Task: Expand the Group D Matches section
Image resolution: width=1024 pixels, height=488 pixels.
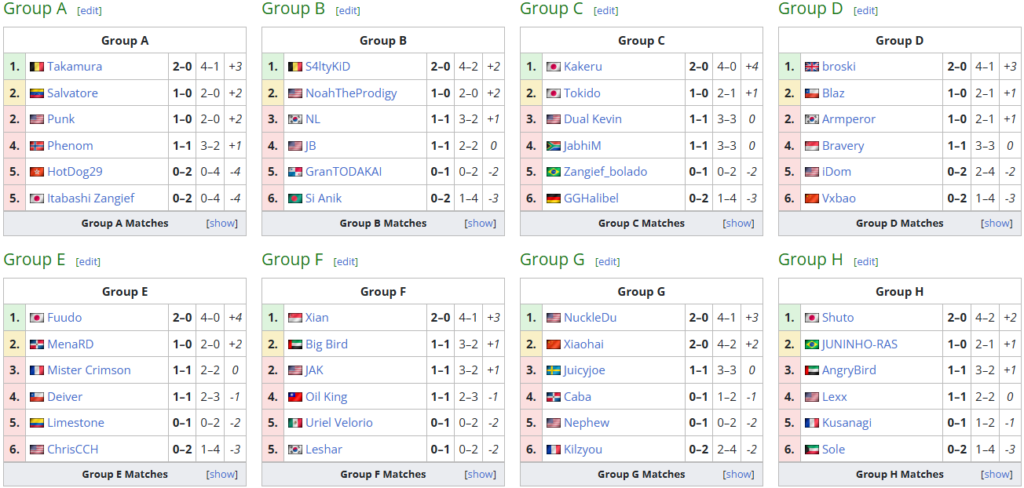Action: 997,223
